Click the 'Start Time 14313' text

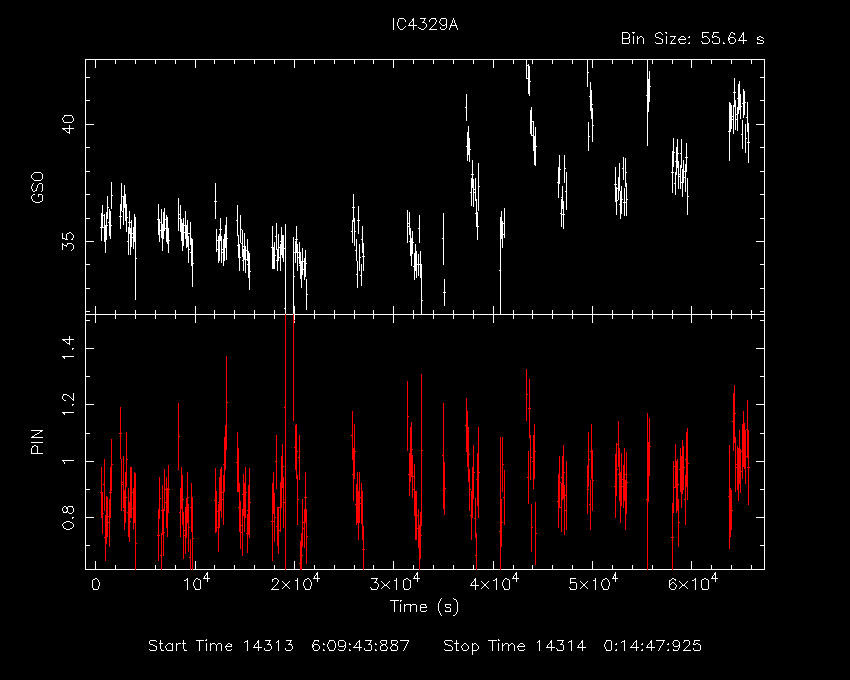click(x=221, y=646)
